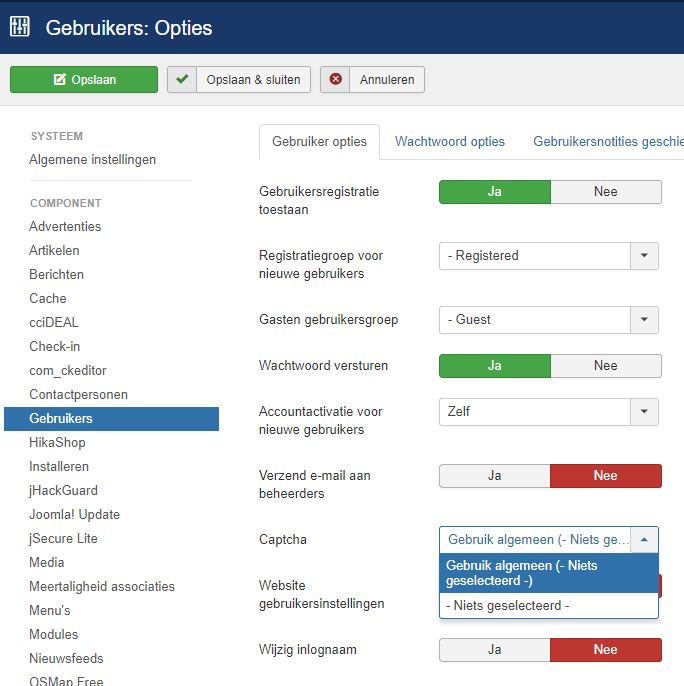
Task: Click the sliders icon beside Gebruikers: Opties
Action: click(20, 27)
